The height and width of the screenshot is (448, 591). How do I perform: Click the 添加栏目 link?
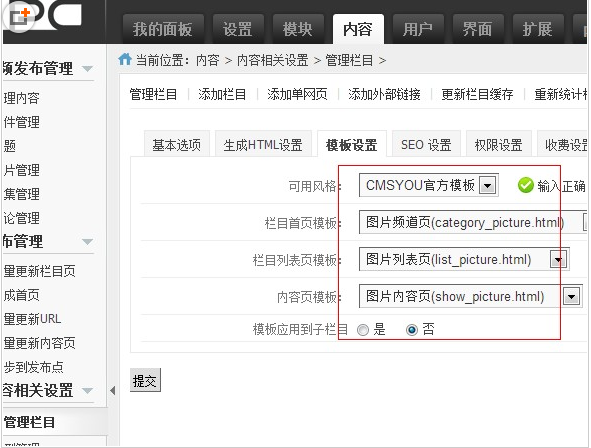click(x=222, y=94)
